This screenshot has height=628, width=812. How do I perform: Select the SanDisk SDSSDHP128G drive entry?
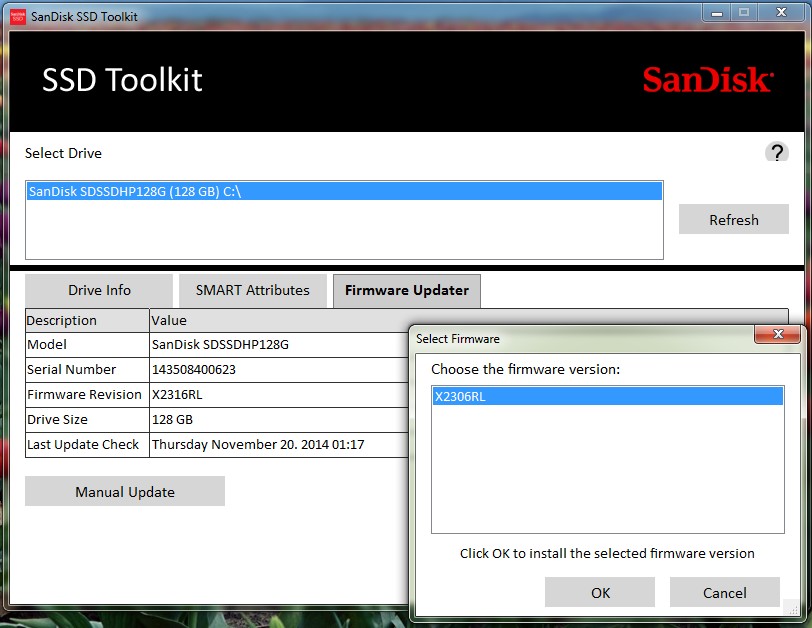pos(344,191)
